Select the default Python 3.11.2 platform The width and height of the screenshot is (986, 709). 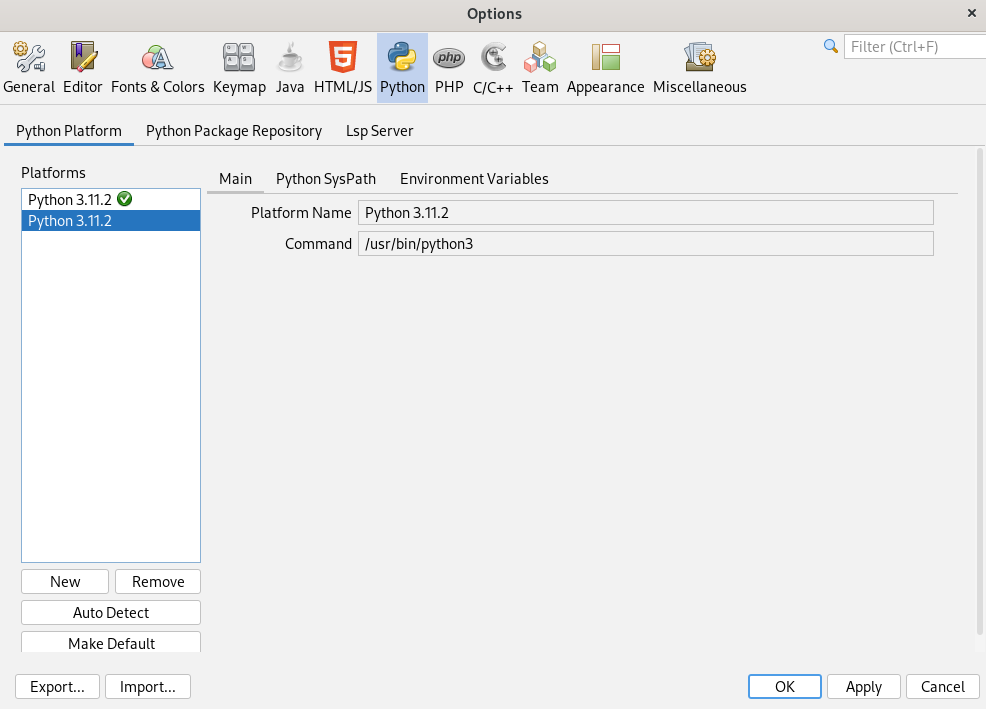[x=111, y=199]
